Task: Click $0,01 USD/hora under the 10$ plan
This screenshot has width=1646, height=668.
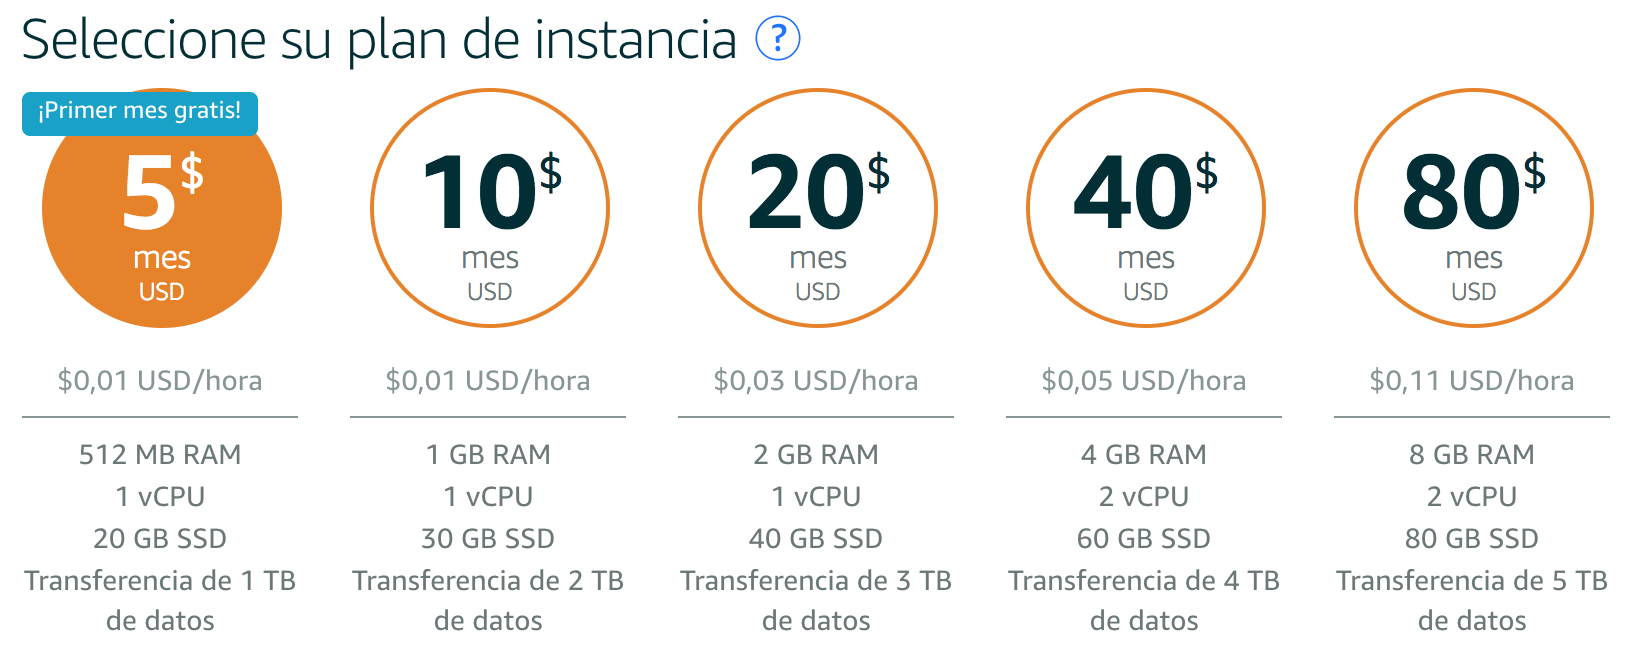Action: pyautogui.click(x=488, y=381)
